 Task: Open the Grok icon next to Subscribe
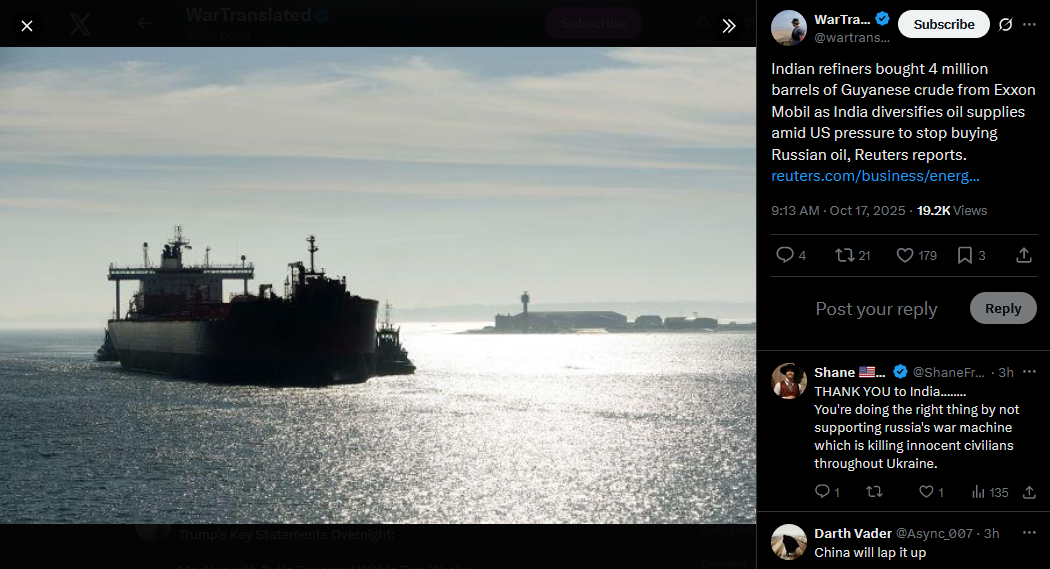(1005, 25)
